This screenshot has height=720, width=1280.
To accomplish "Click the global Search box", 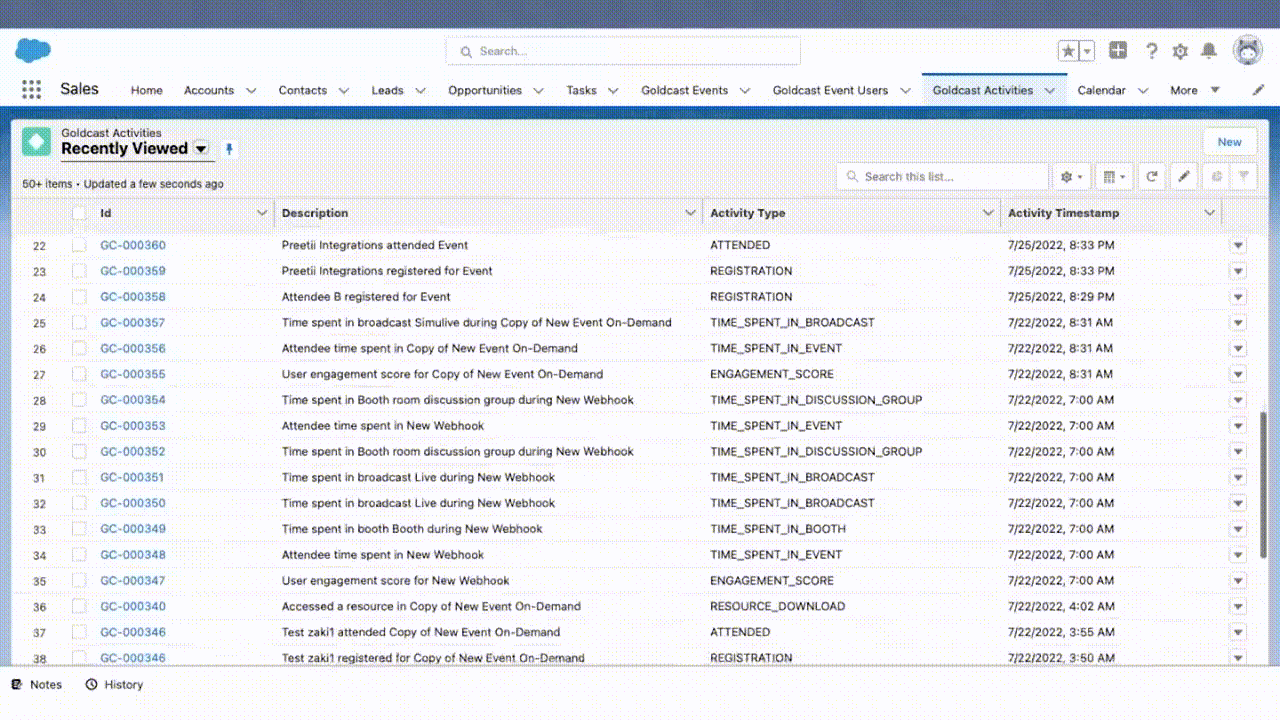I will (x=623, y=51).
